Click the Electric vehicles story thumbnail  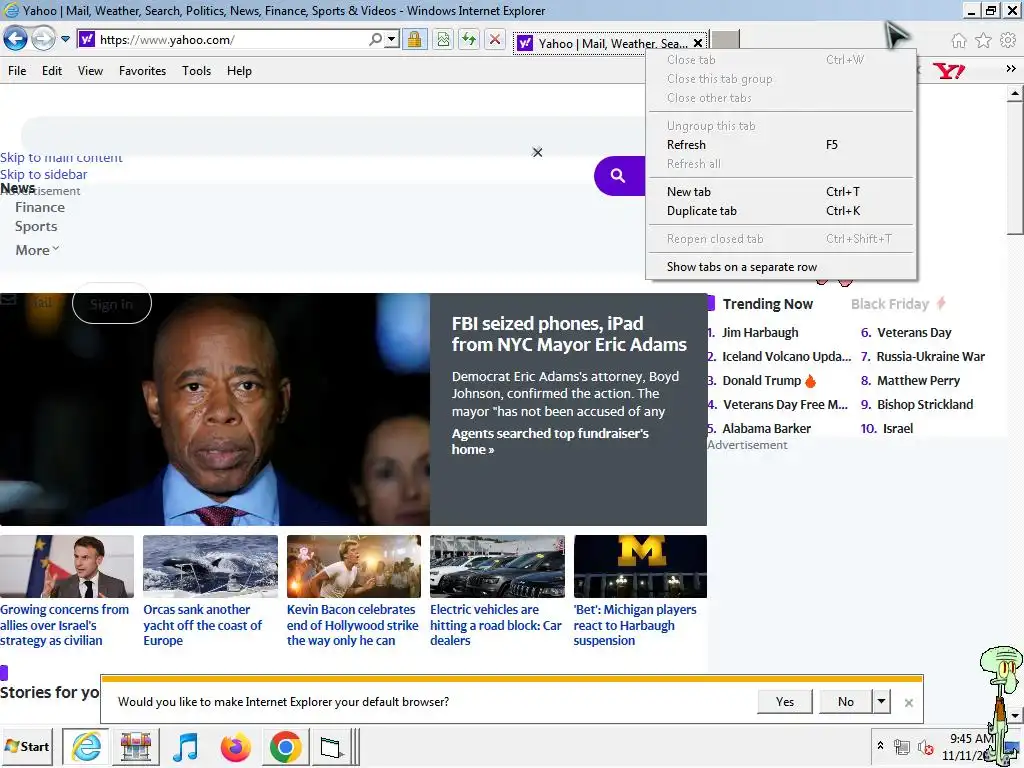click(x=497, y=566)
